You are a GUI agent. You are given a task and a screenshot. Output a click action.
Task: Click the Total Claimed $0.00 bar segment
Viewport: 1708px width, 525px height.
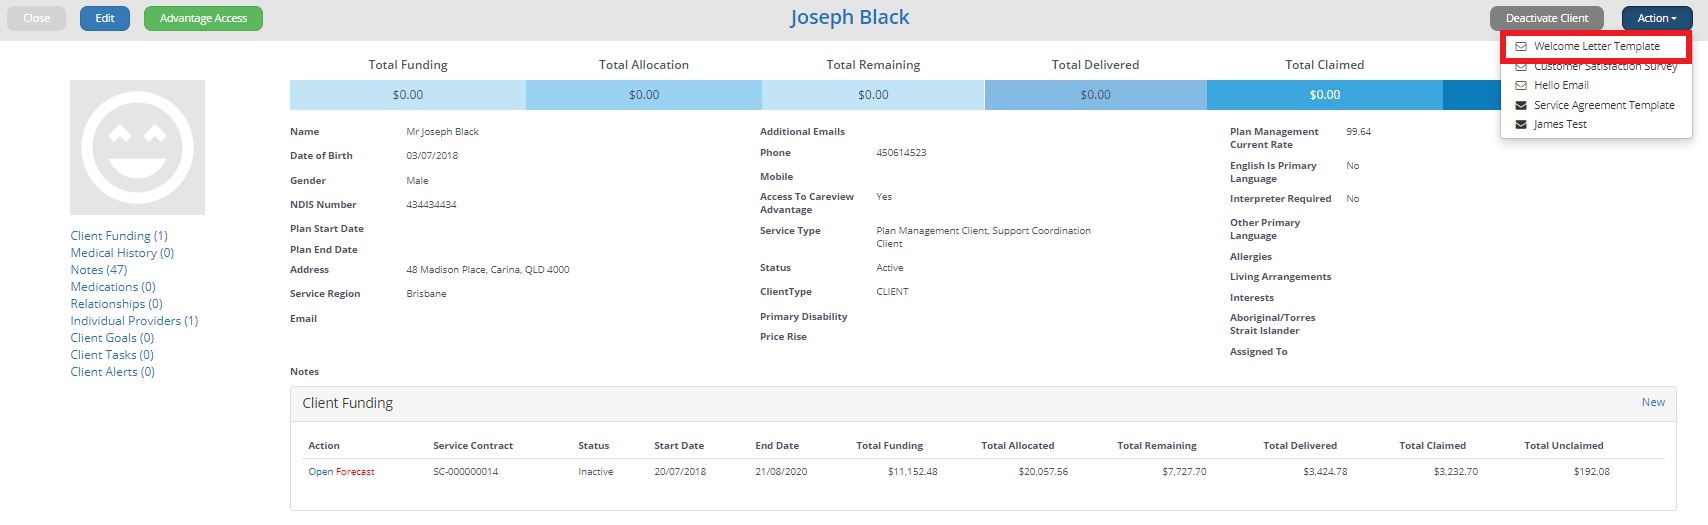coord(1324,95)
